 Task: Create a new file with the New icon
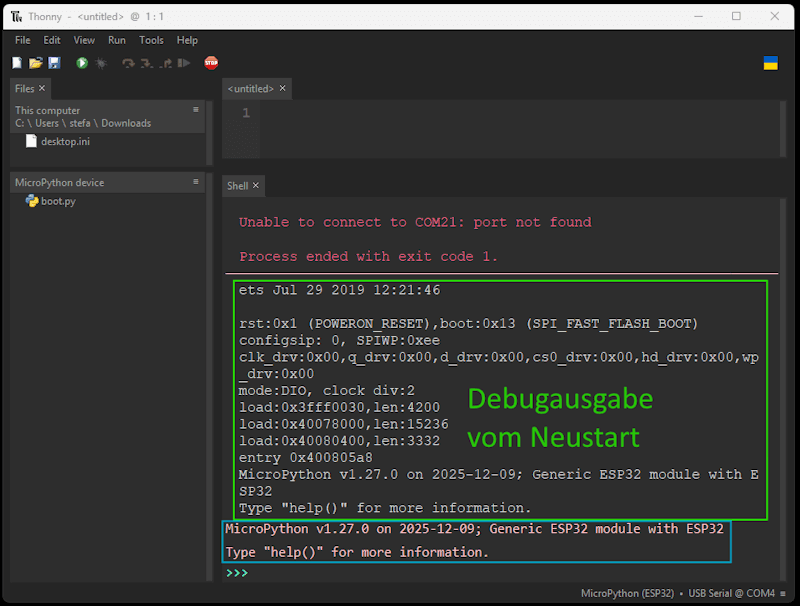pos(16,63)
